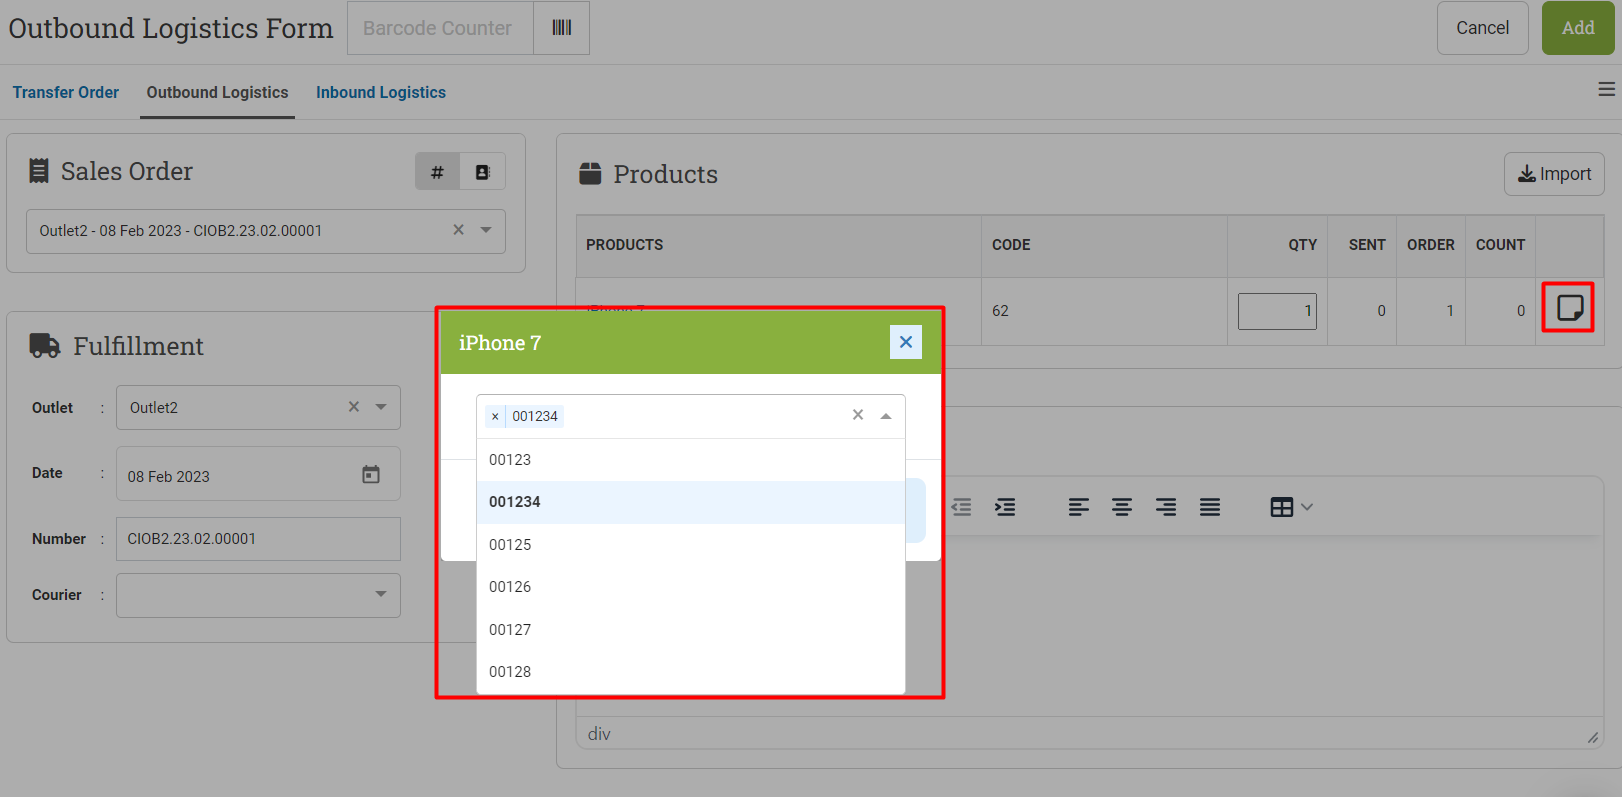Close the iPhone 7 dialog
Image resolution: width=1622 pixels, height=797 pixels.
906,342
